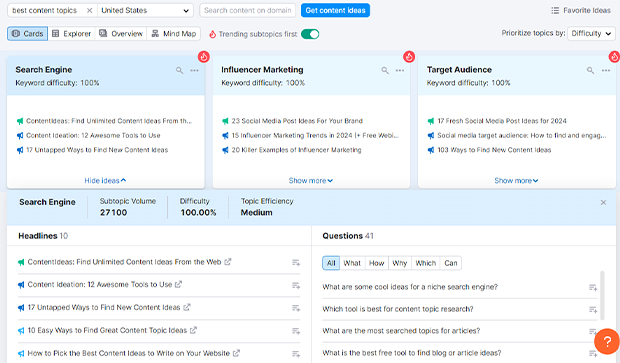Viewport: 620px width, 363px height.
Task: Switch to Explorer view
Action: [72, 34]
